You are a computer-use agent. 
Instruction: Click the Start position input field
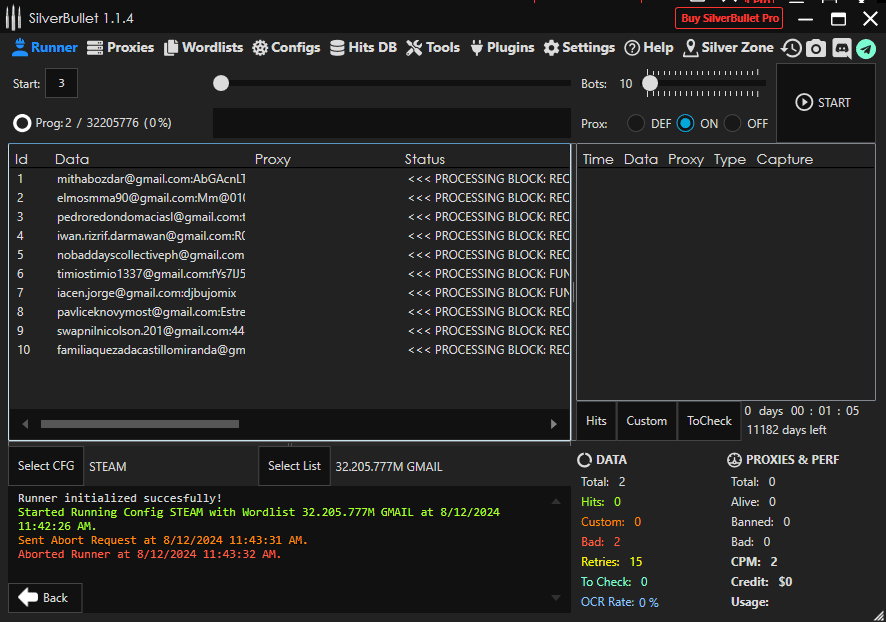(61, 84)
